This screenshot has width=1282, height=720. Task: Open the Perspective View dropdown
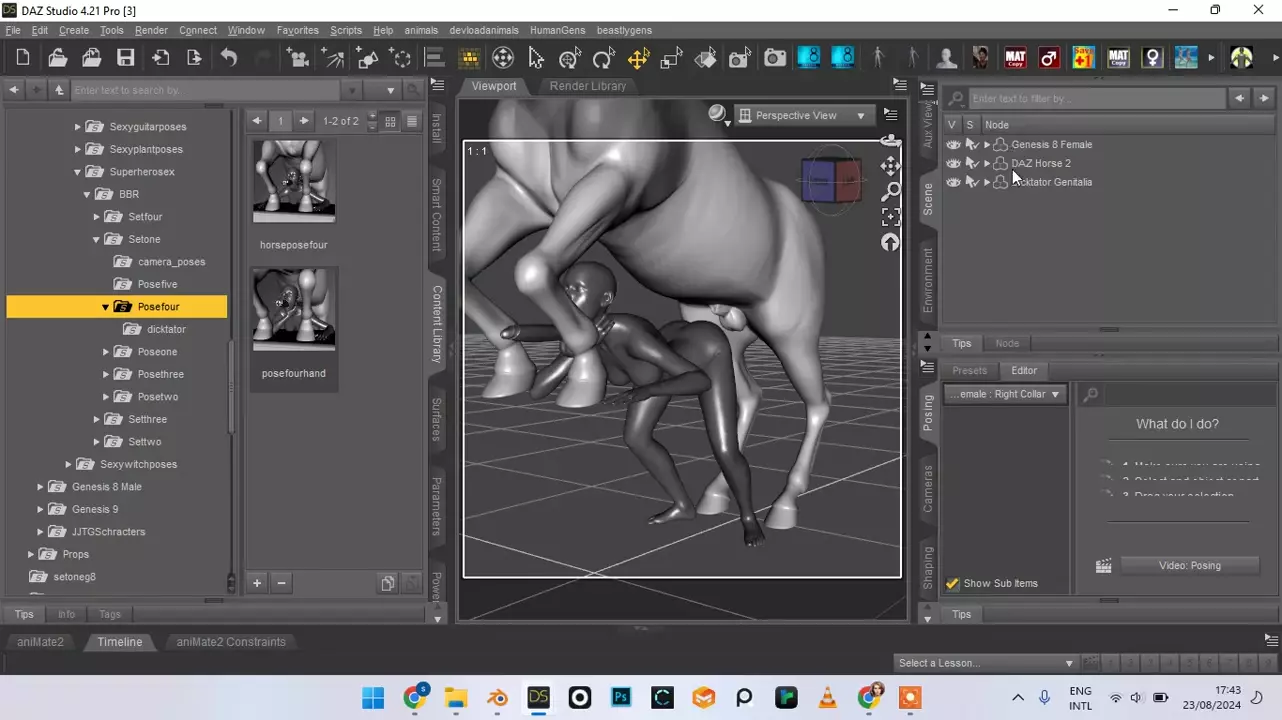click(x=803, y=116)
